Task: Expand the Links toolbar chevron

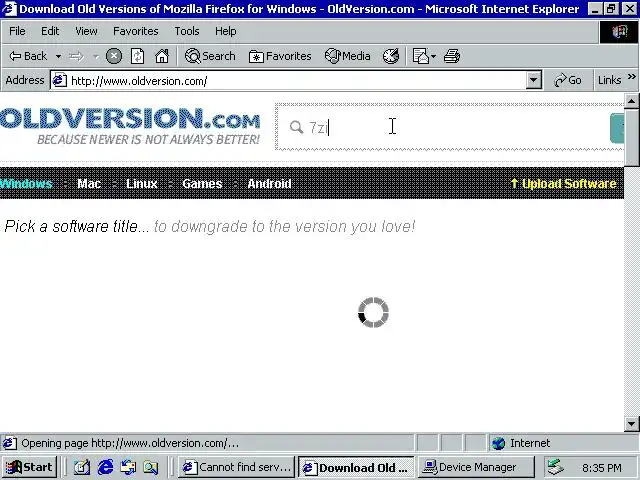Action: (631, 77)
